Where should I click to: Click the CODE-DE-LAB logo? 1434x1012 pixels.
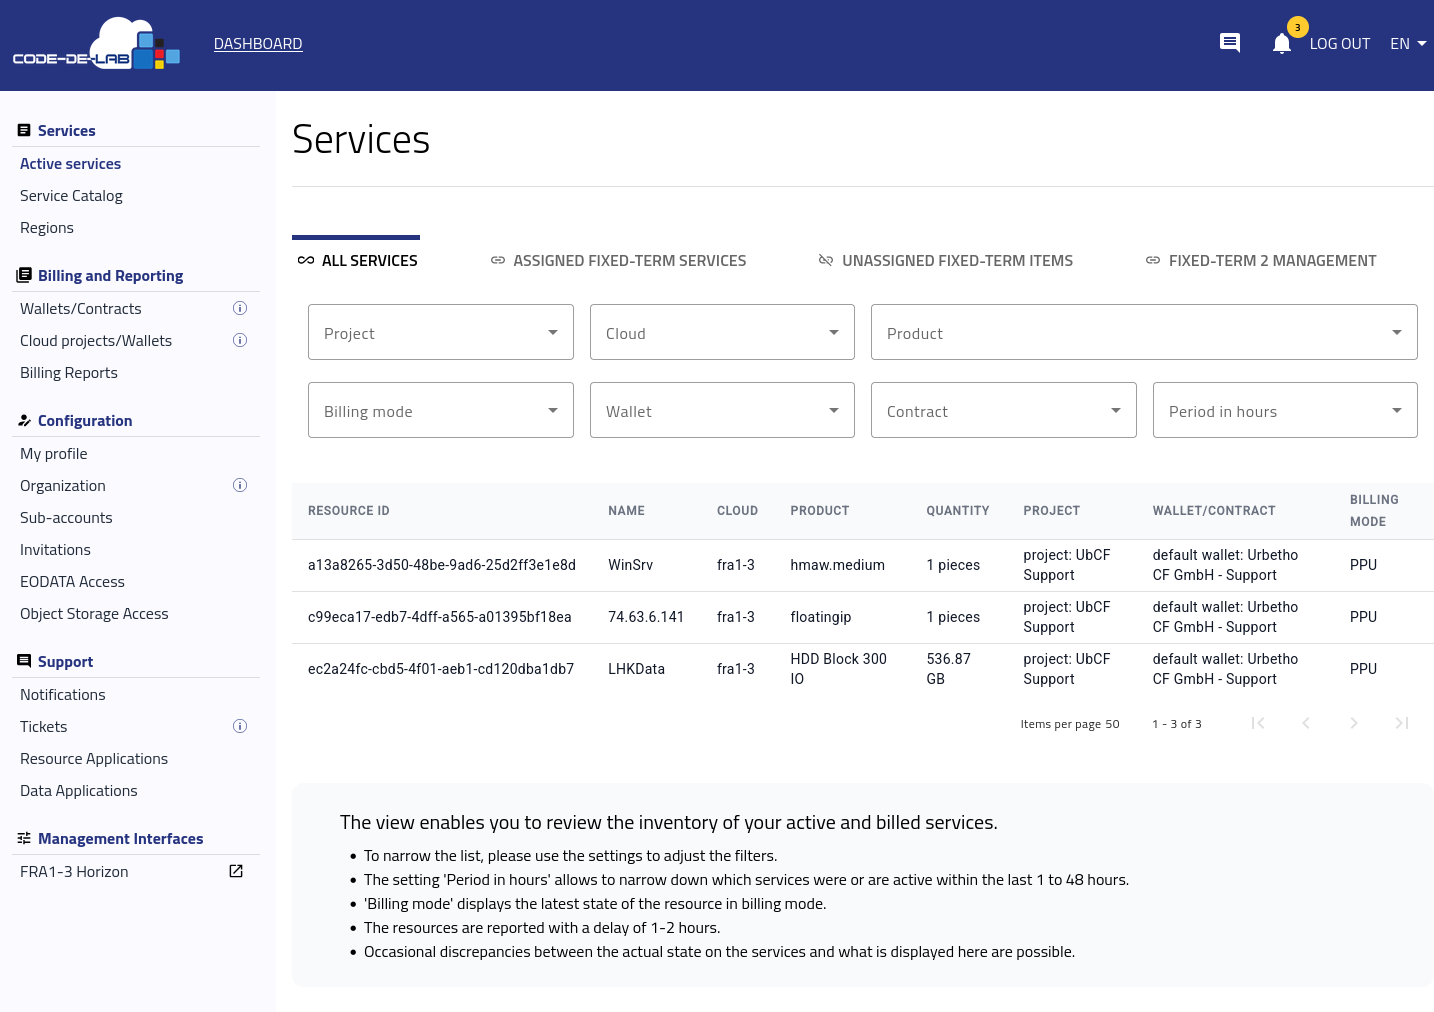(96, 44)
